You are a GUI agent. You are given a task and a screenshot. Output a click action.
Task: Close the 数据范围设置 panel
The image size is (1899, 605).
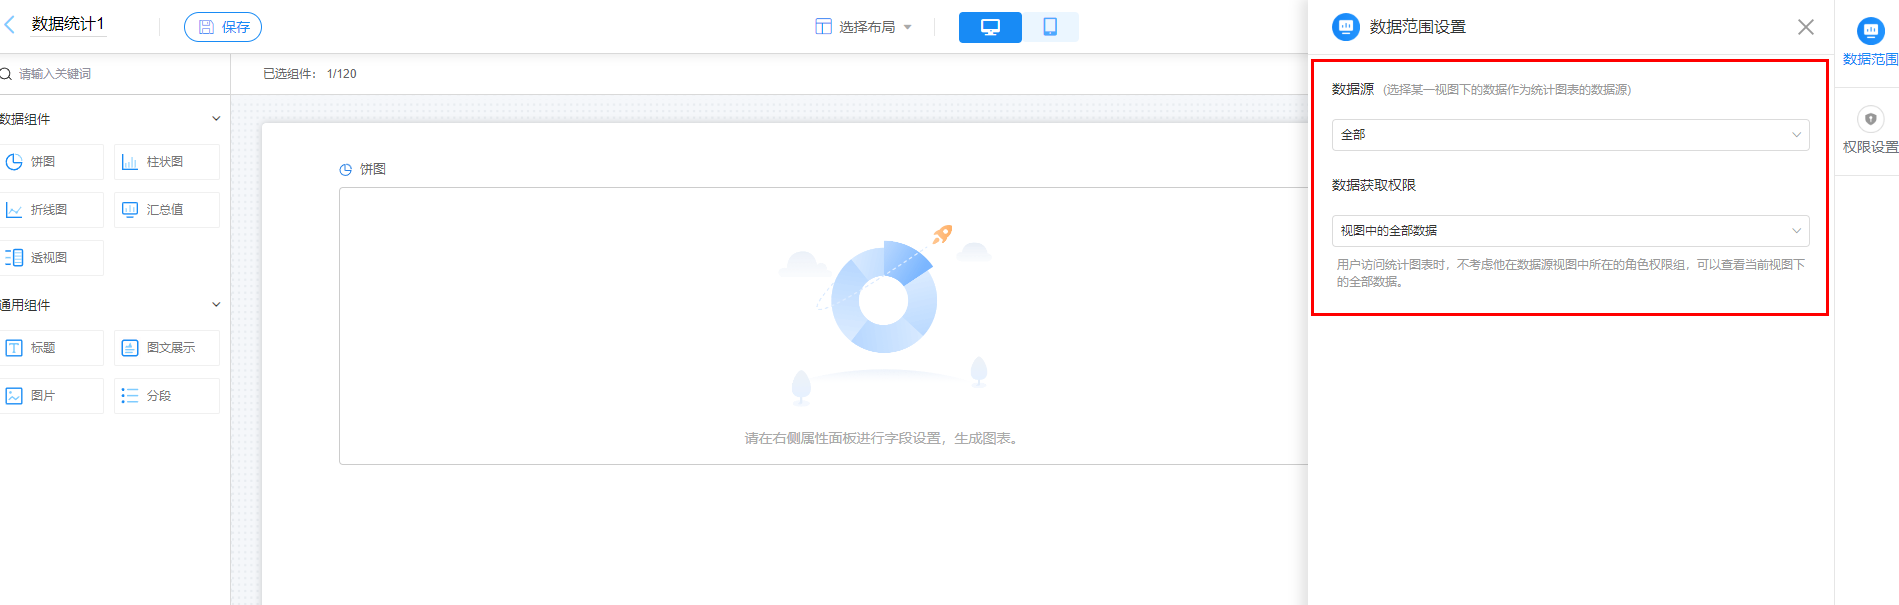(x=1806, y=27)
